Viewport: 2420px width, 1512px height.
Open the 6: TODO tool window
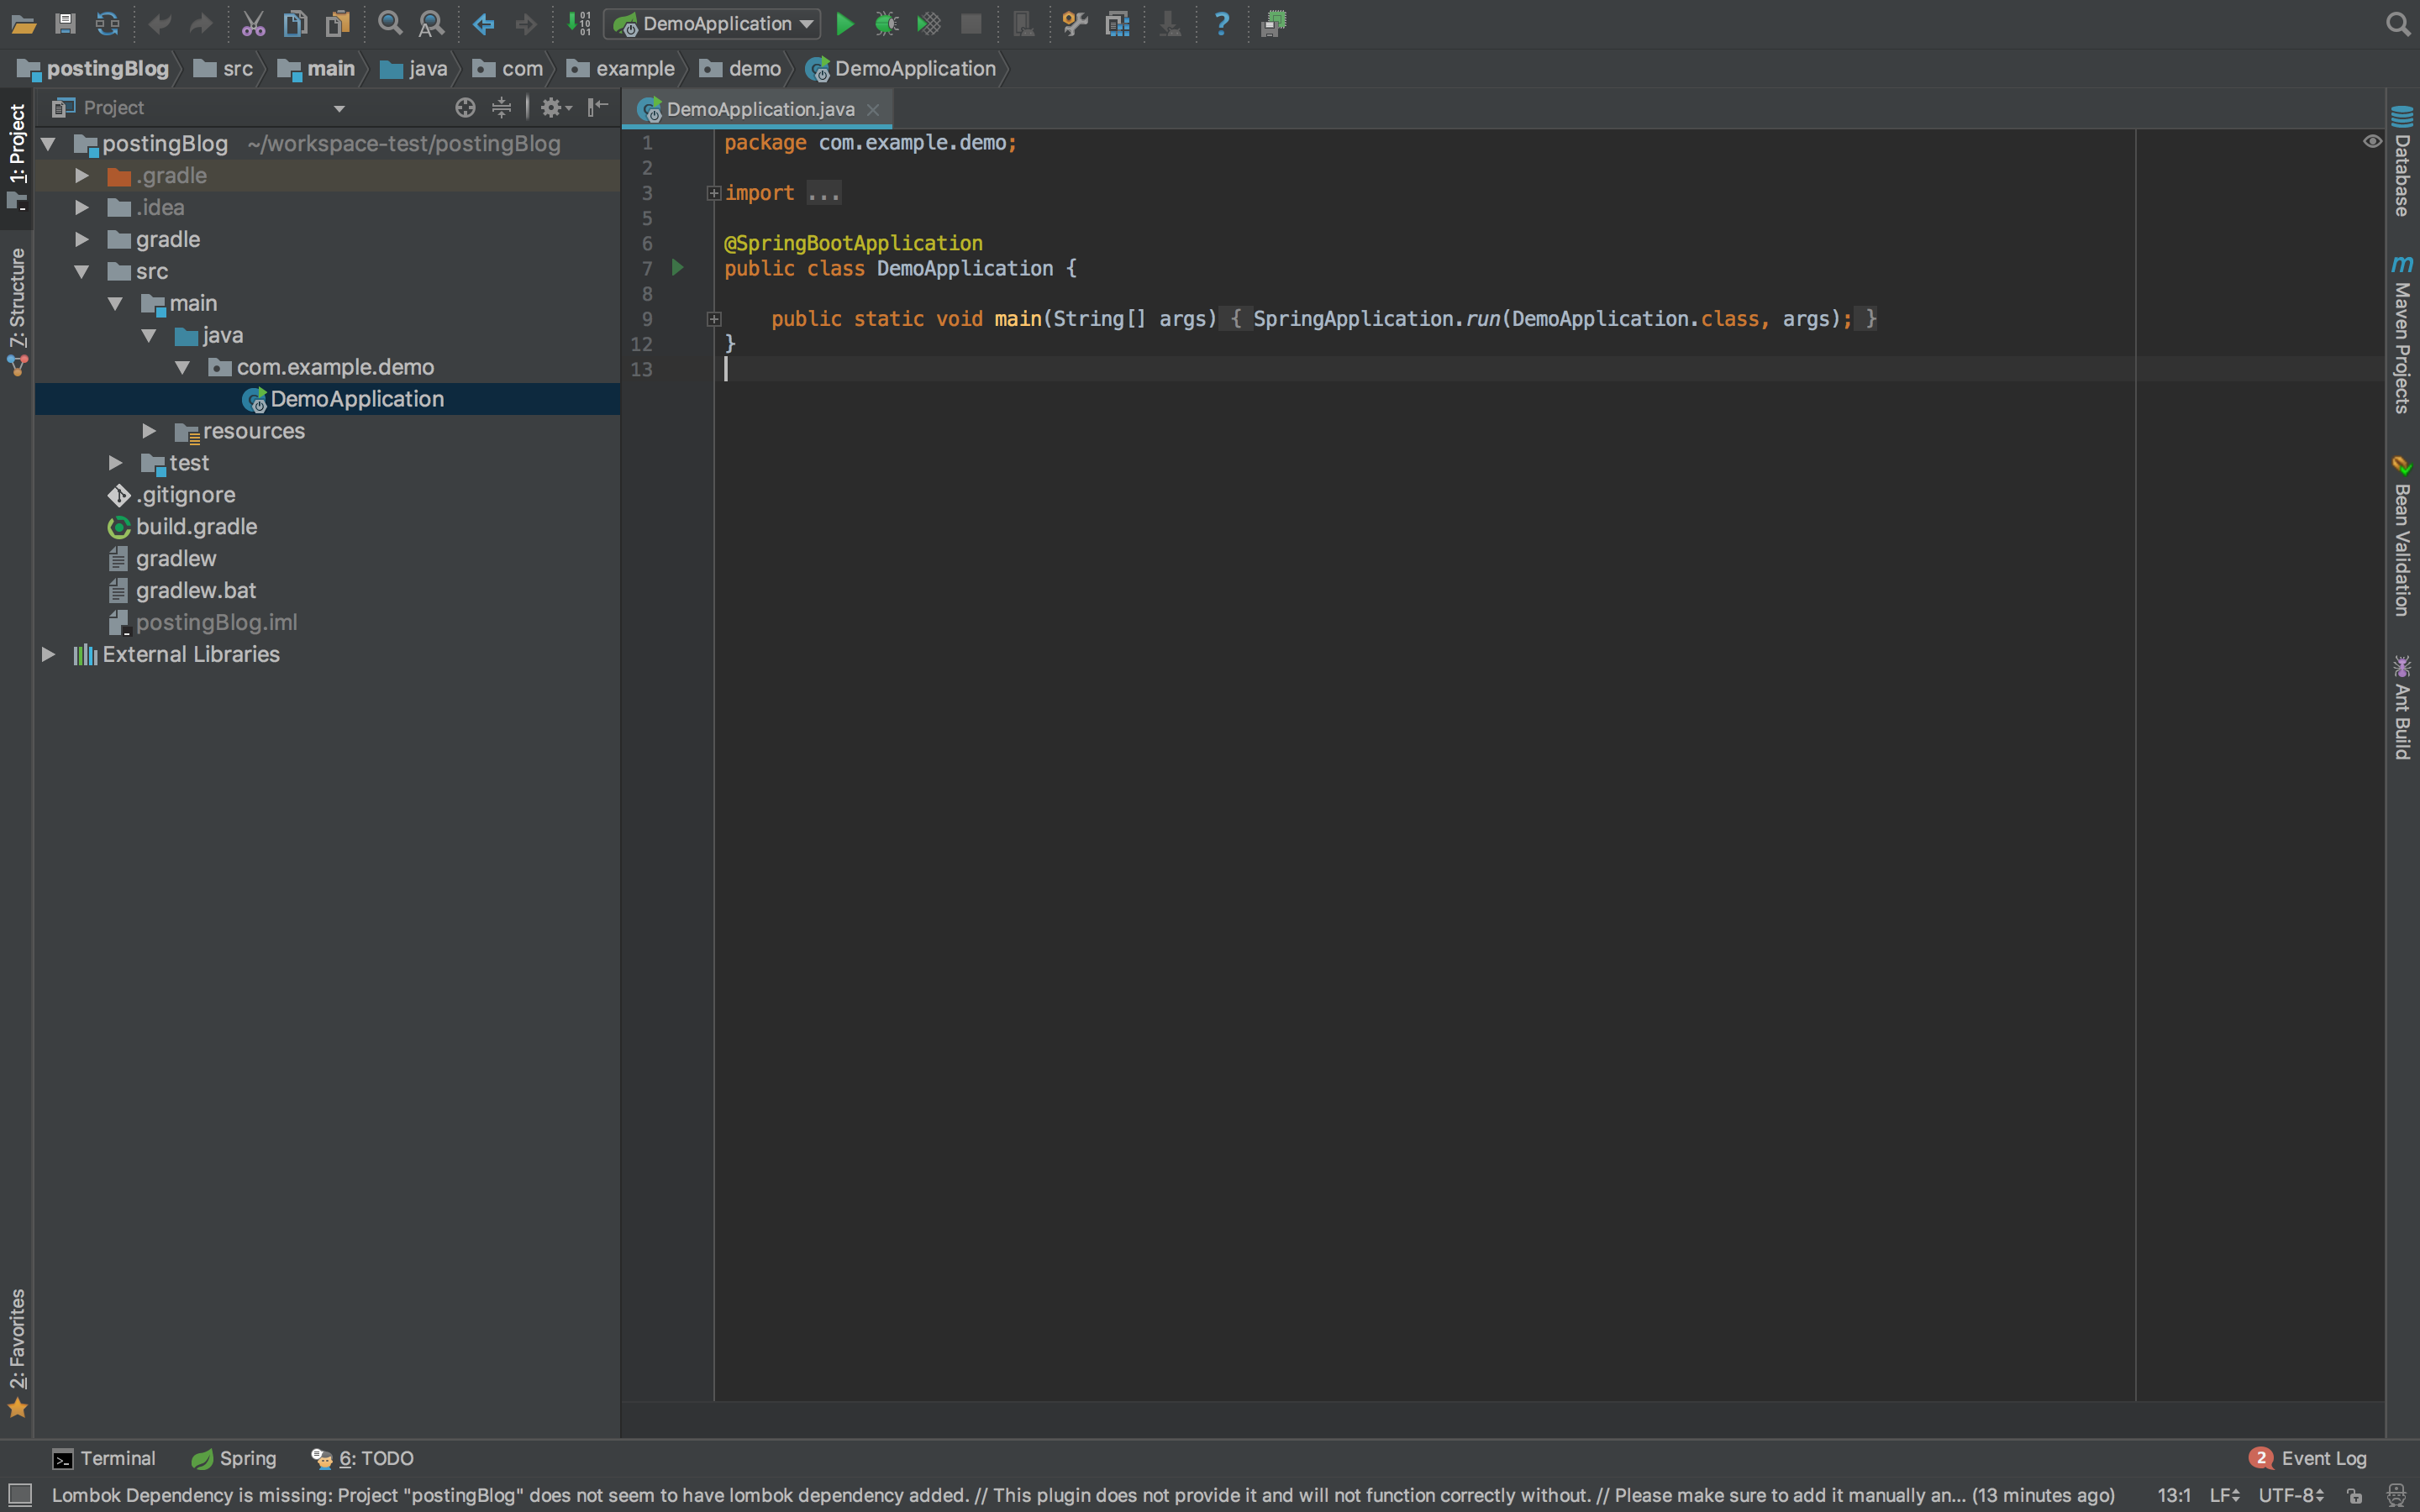coord(362,1458)
